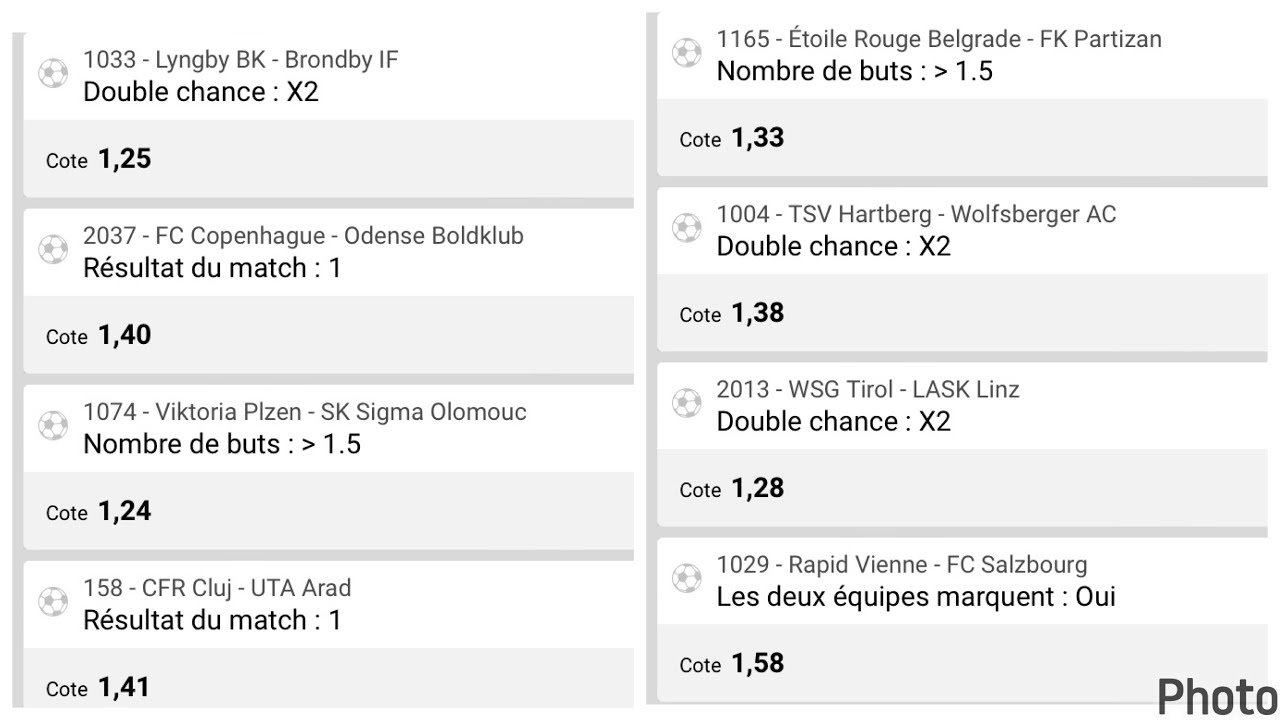Click soccer ball icon beside WSG Tirol match
Screen dimensions: 1280x720
(x=687, y=403)
